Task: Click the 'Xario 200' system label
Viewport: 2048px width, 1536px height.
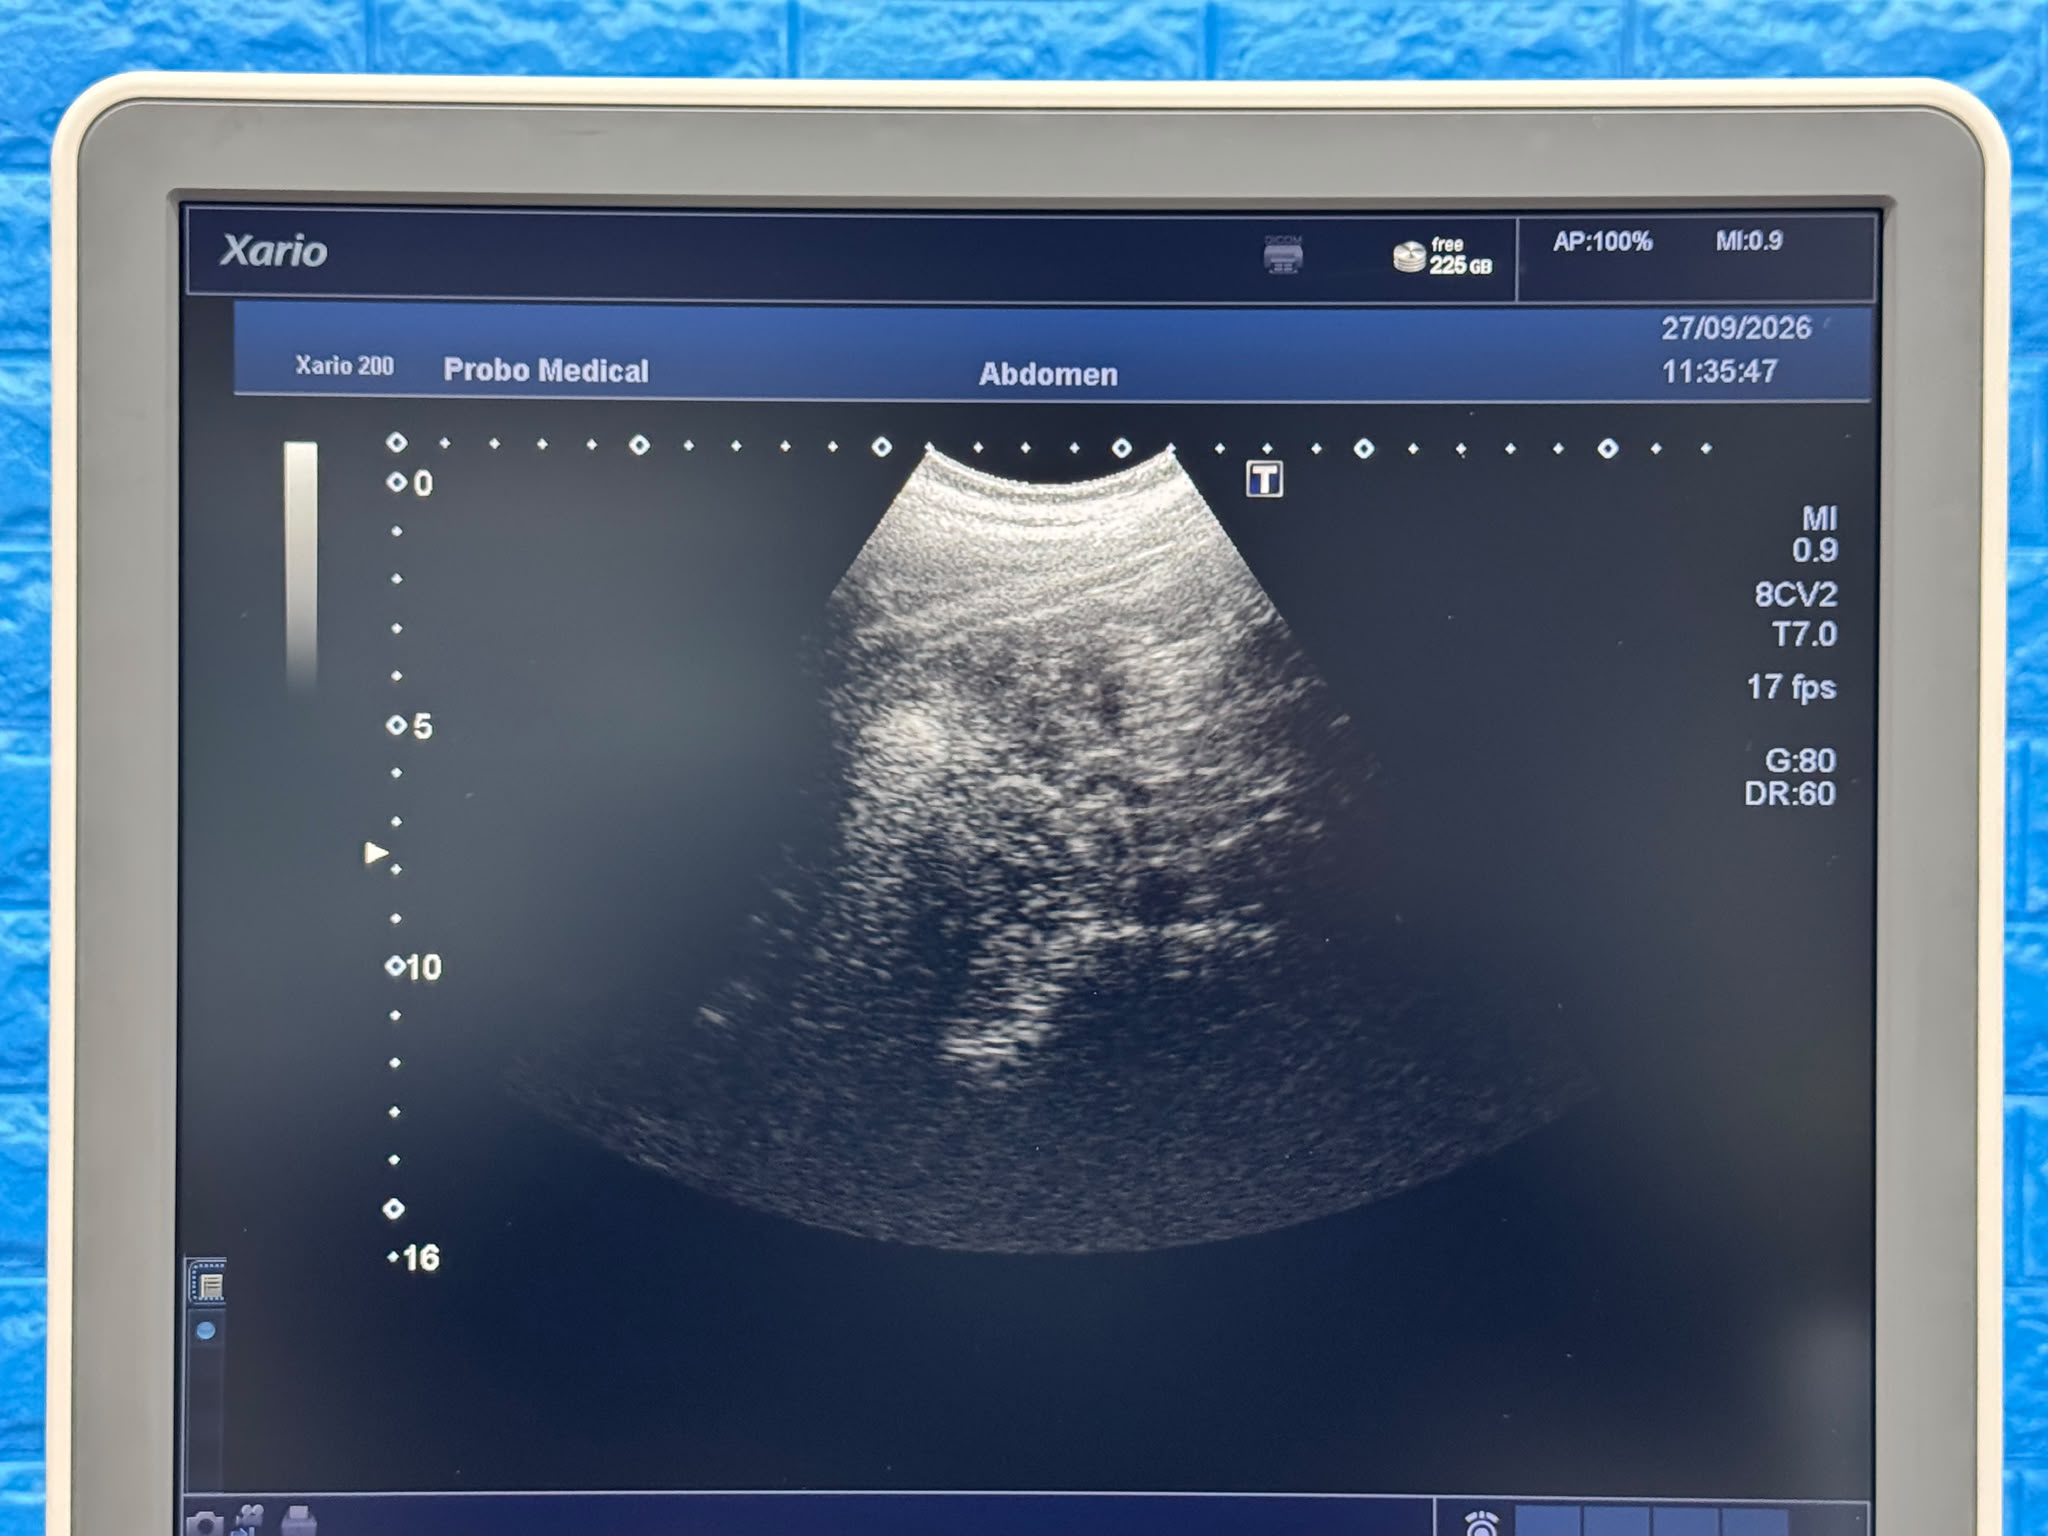Action: pyautogui.click(x=344, y=365)
